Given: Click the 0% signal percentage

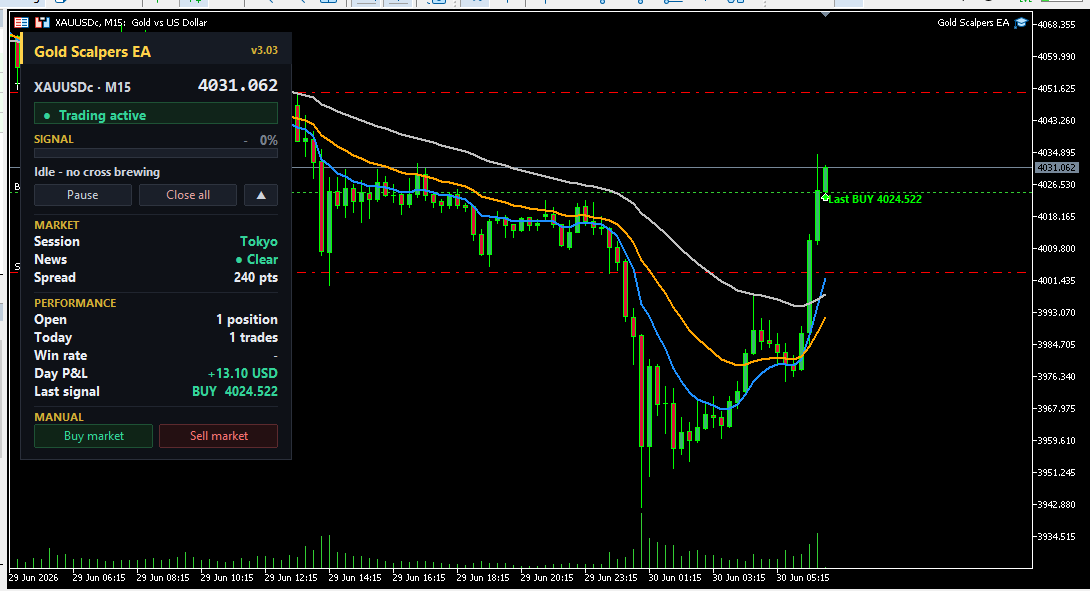Looking at the screenshot, I should 268,140.
